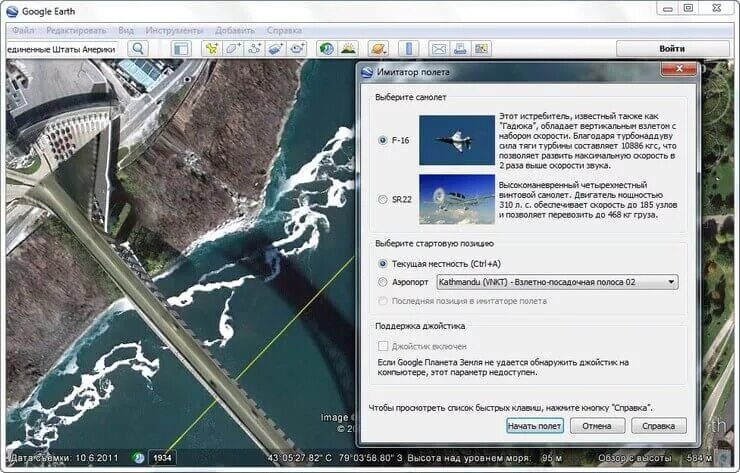740x473 pixels.
Task: Click the coordinates readout in status bar
Action: [x=335, y=458]
